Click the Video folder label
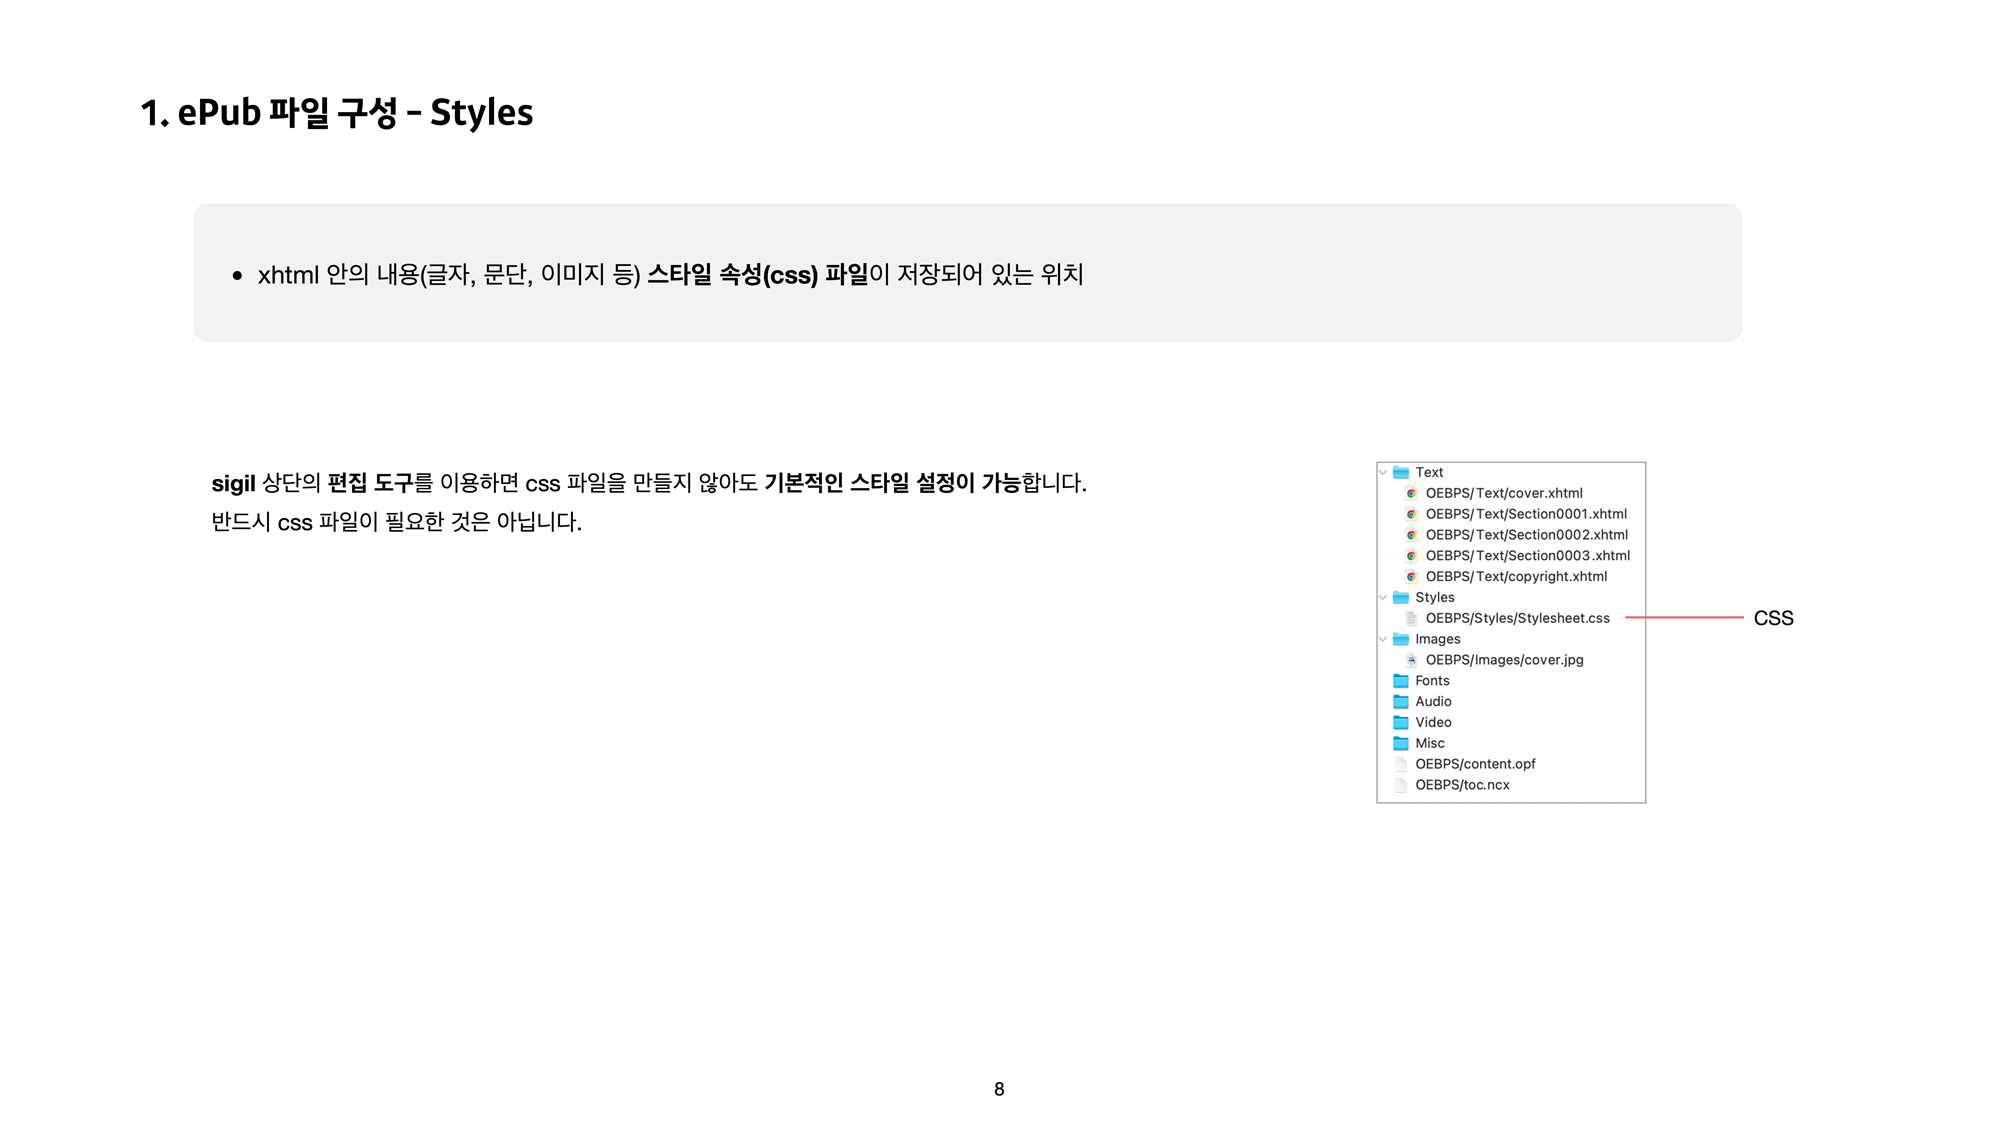2000x1125 pixels. click(x=1433, y=722)
